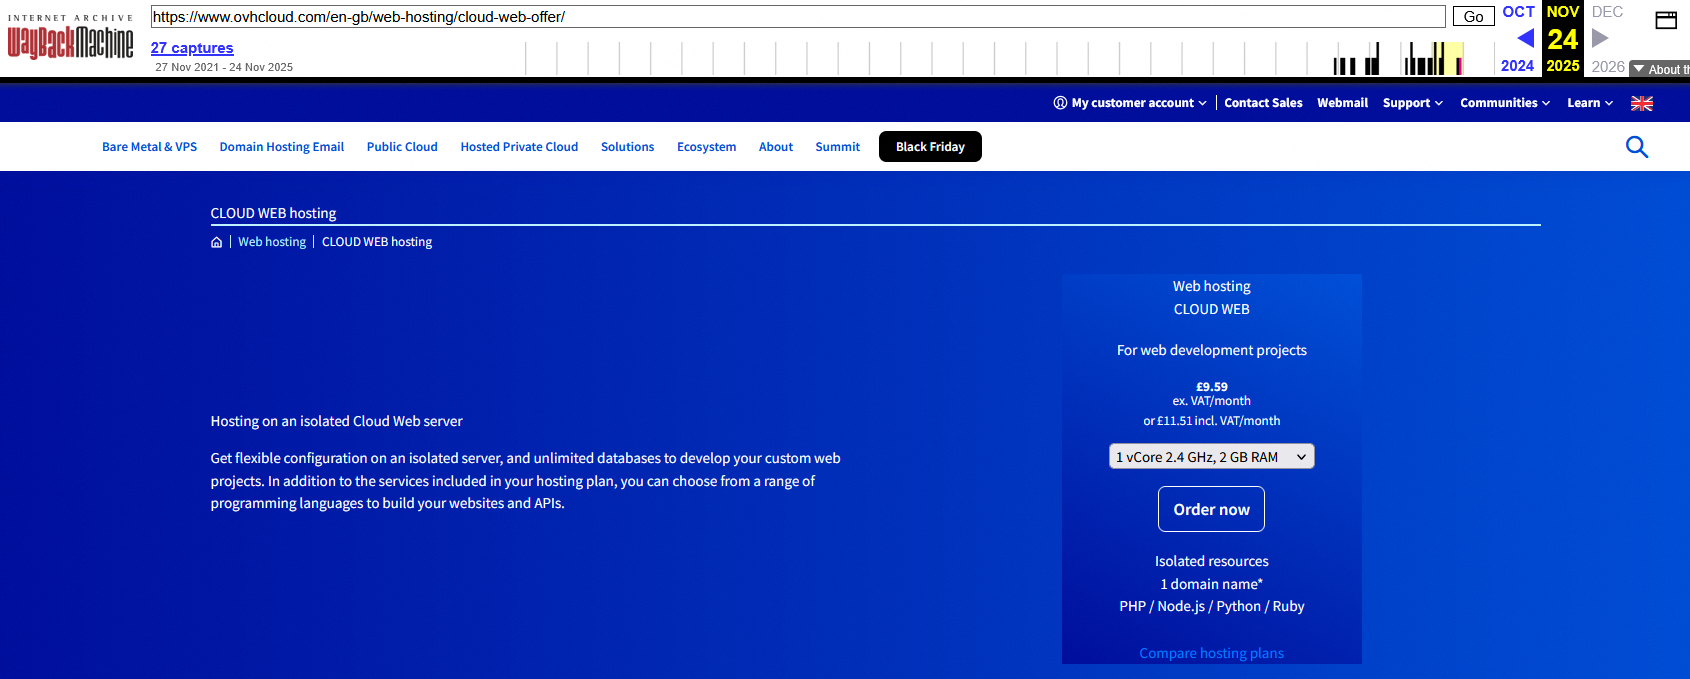Image resolution: width=1690 pixels, height=679 pixels.
Task: Select the vCore RAM configuration dropdown
Action: pos(1211,457)
